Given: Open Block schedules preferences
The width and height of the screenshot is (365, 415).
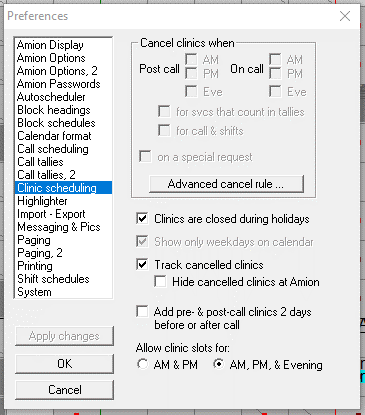Looking at the screenshot, I should 63,123.
